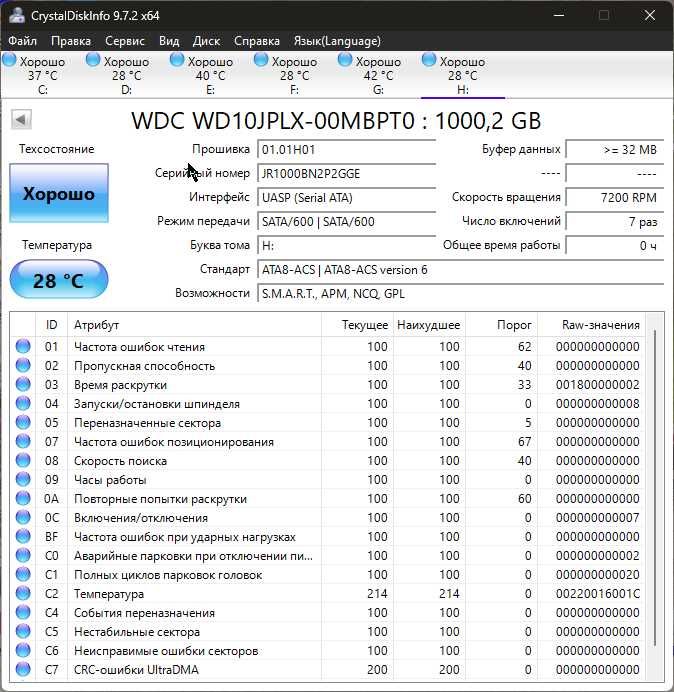Click status orb for attribute 05 Переназначенные сектора
The height and width of the screenshot is (692, 674).
click(x=23, y=422)
